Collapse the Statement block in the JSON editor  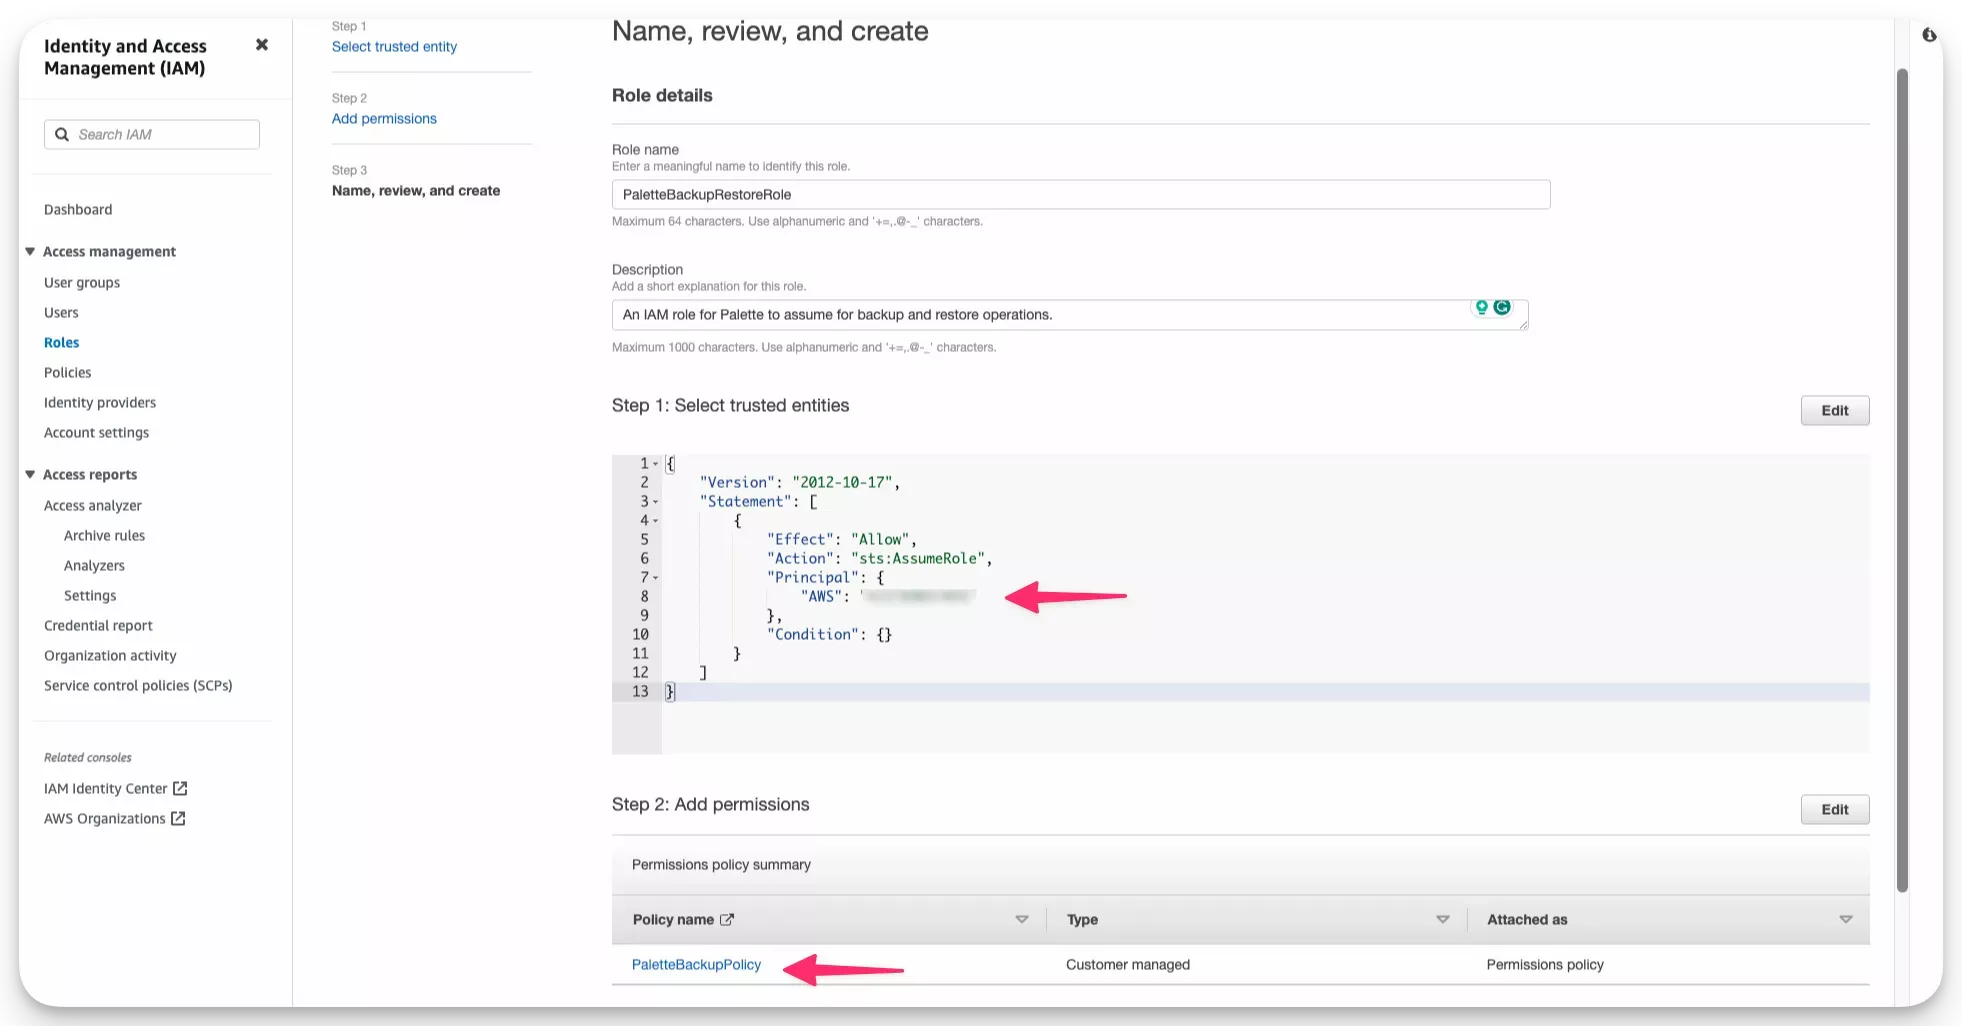[x=654, y=501]
